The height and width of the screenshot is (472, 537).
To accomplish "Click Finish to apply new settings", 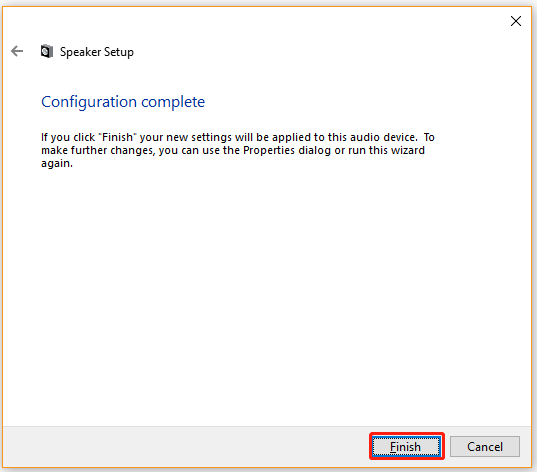I will tap(406, 446).
